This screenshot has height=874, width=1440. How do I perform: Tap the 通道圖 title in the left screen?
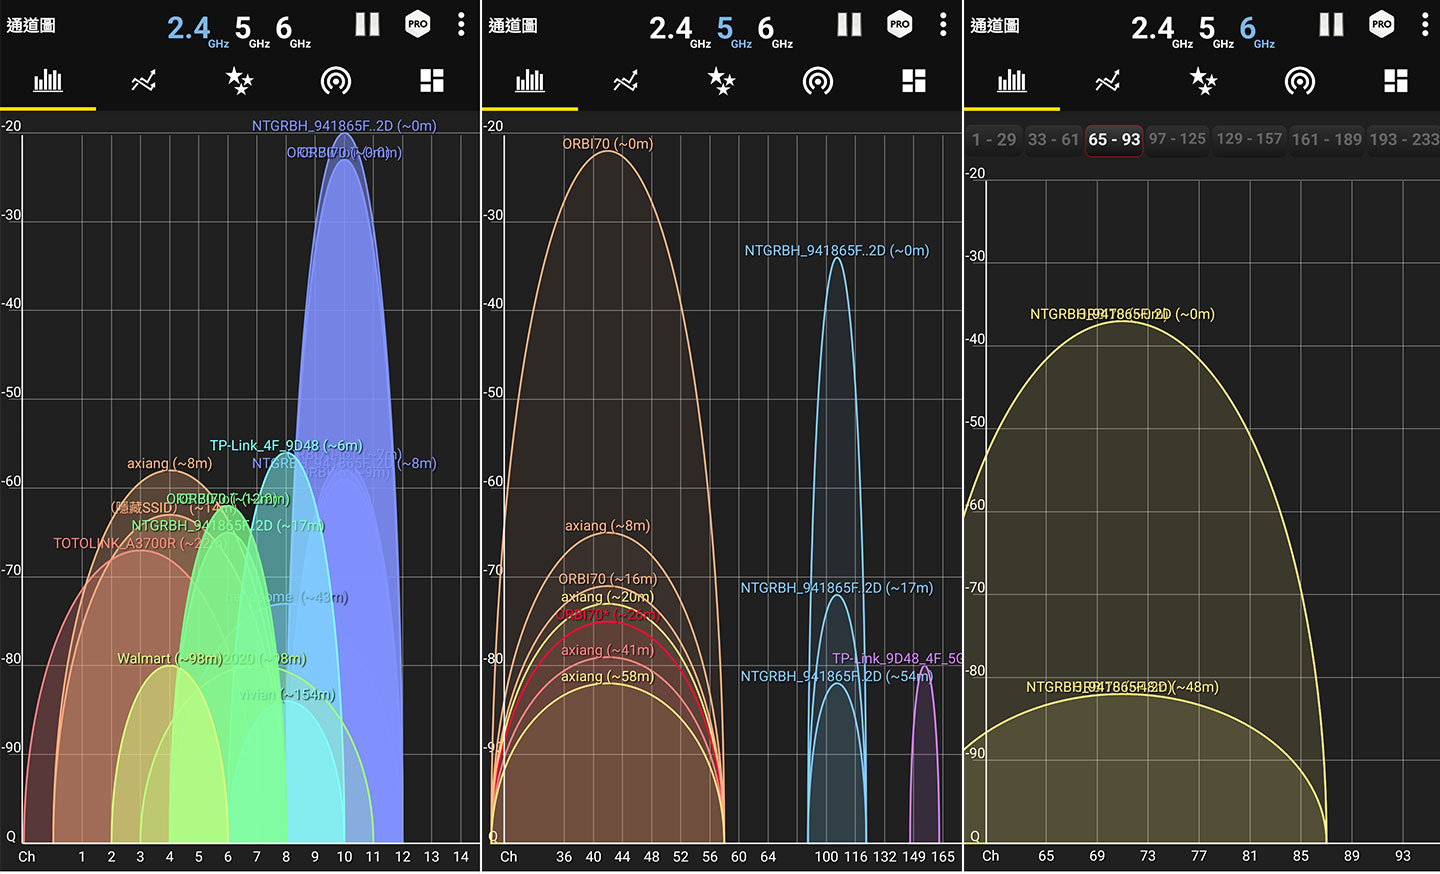click(31, 25)
